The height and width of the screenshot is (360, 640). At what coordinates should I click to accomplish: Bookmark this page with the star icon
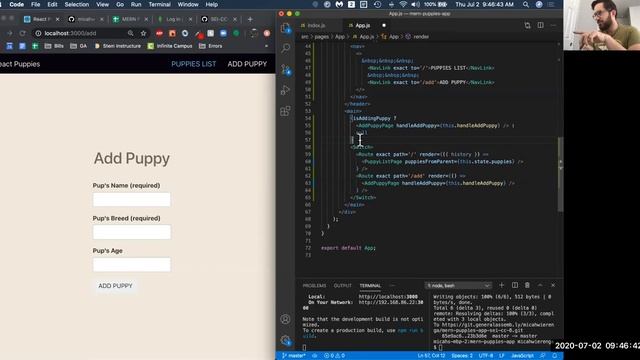point(143,33)
